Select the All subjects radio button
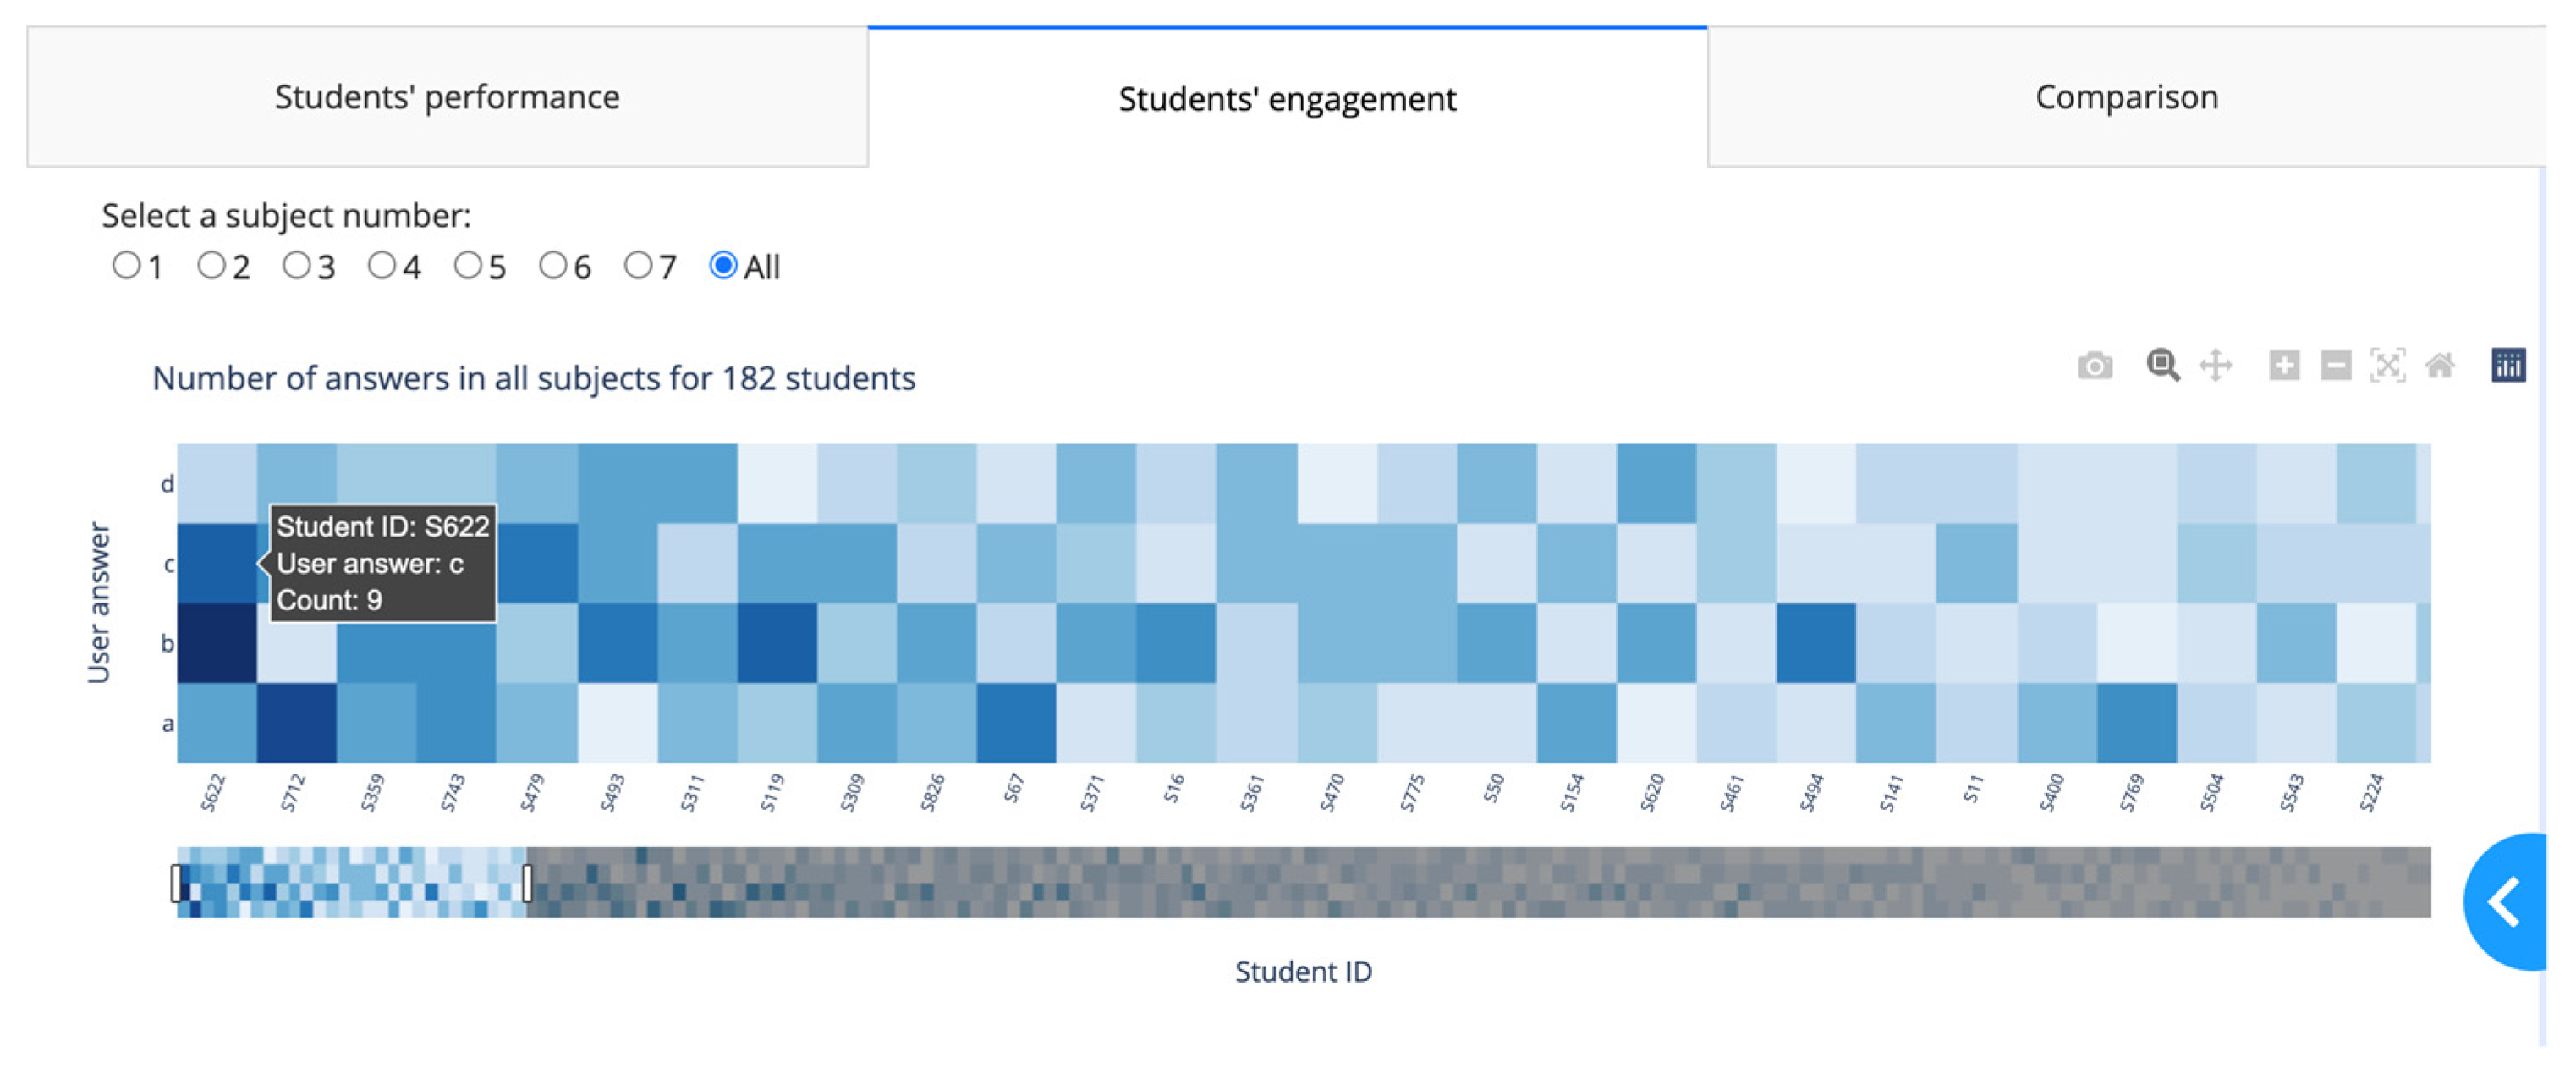The image size is (2576, 1085). [723, 265]
